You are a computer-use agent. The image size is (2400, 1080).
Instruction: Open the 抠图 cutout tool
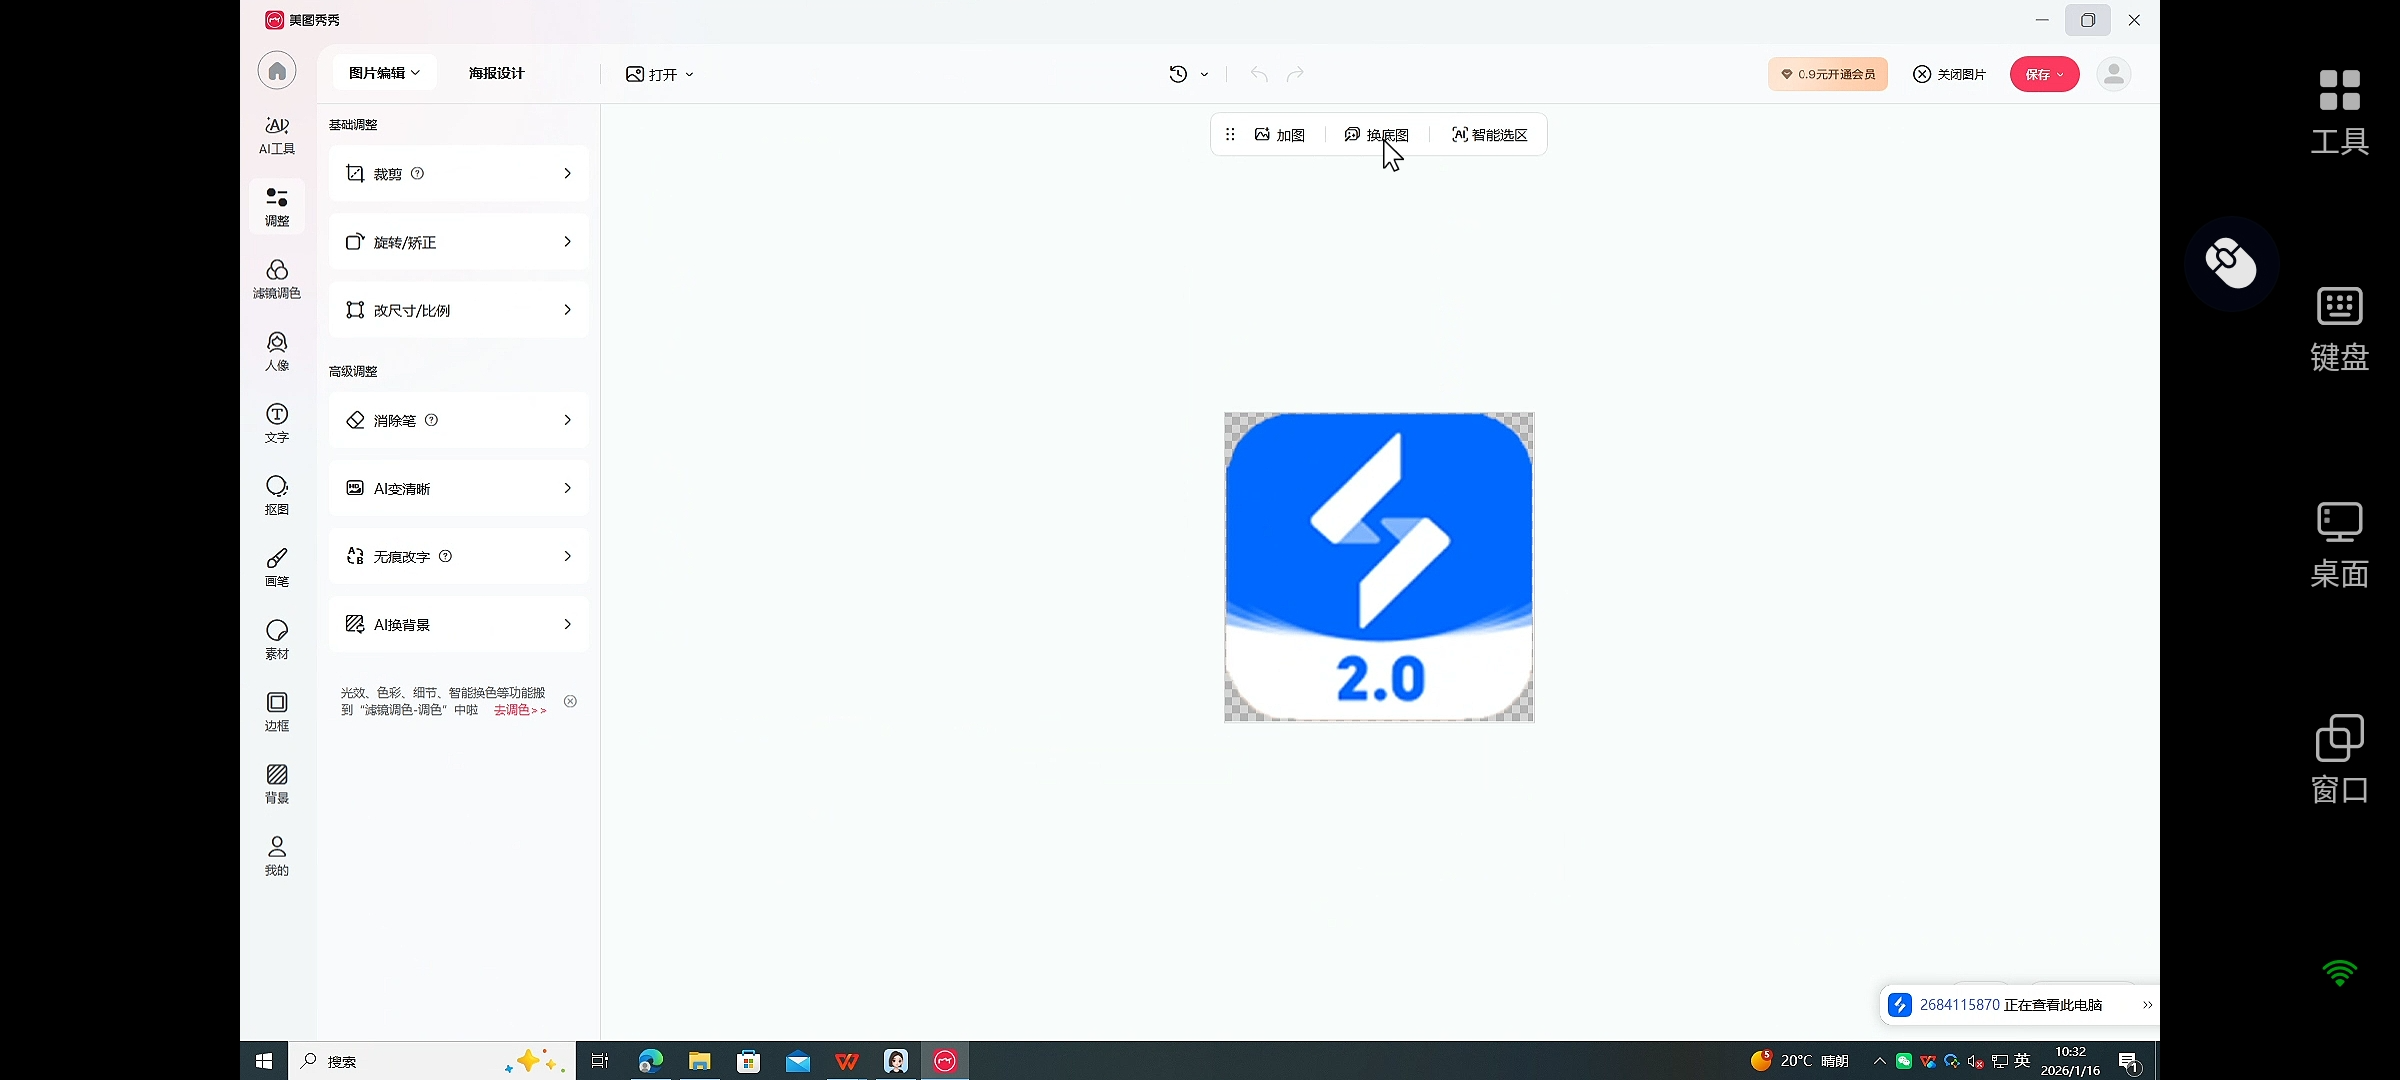277,495
